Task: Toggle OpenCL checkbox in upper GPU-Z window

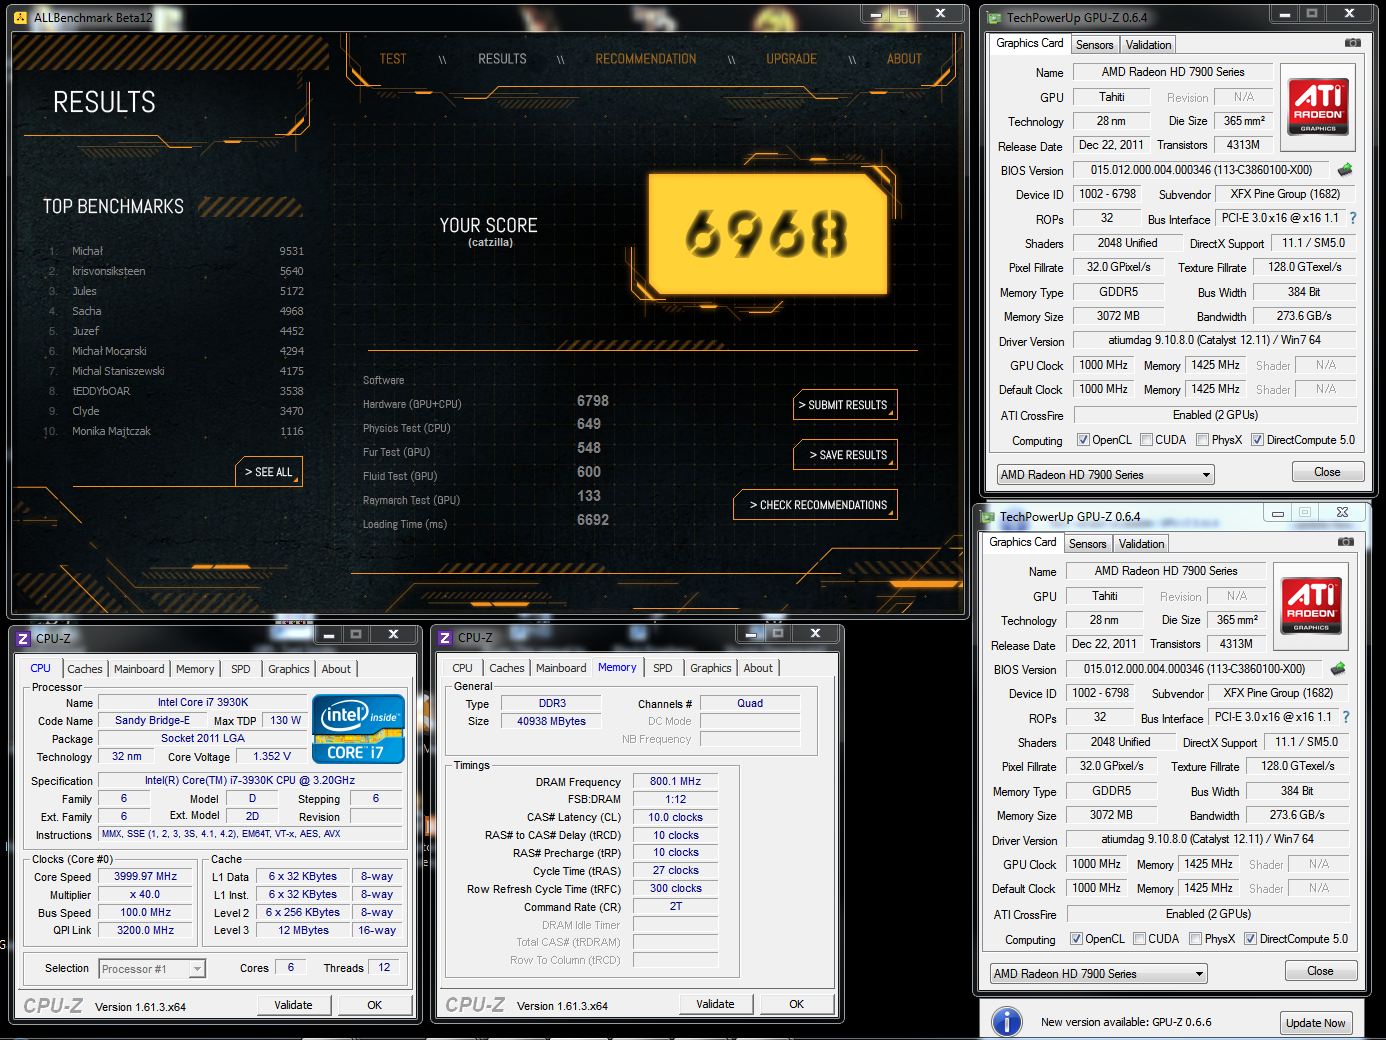Action: (x=1083, y=440)
